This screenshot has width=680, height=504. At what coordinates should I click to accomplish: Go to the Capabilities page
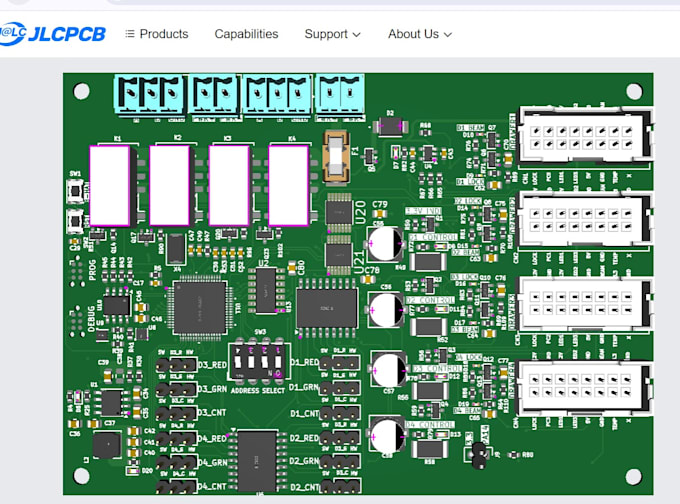[246, 34]
